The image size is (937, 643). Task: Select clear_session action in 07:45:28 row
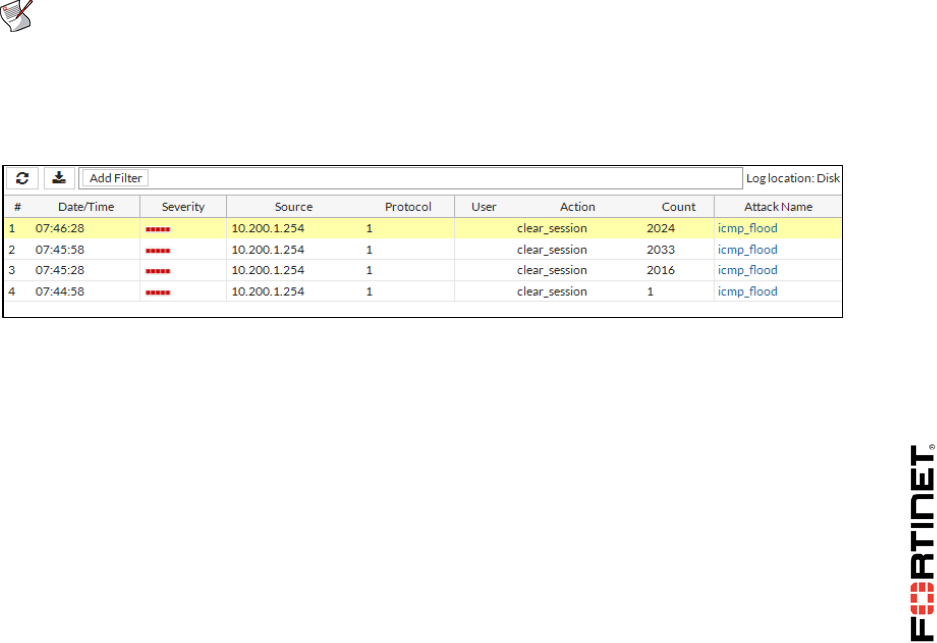click(x=552, y=270)
